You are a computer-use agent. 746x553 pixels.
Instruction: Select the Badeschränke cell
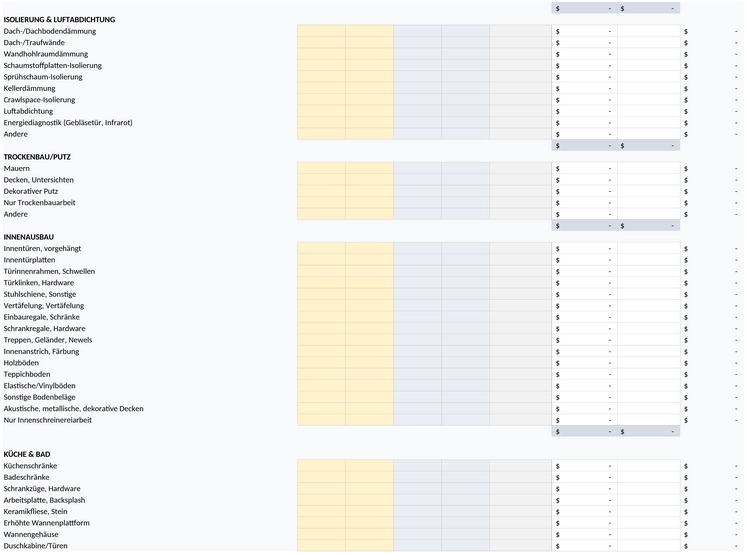(x=26, y=477)
